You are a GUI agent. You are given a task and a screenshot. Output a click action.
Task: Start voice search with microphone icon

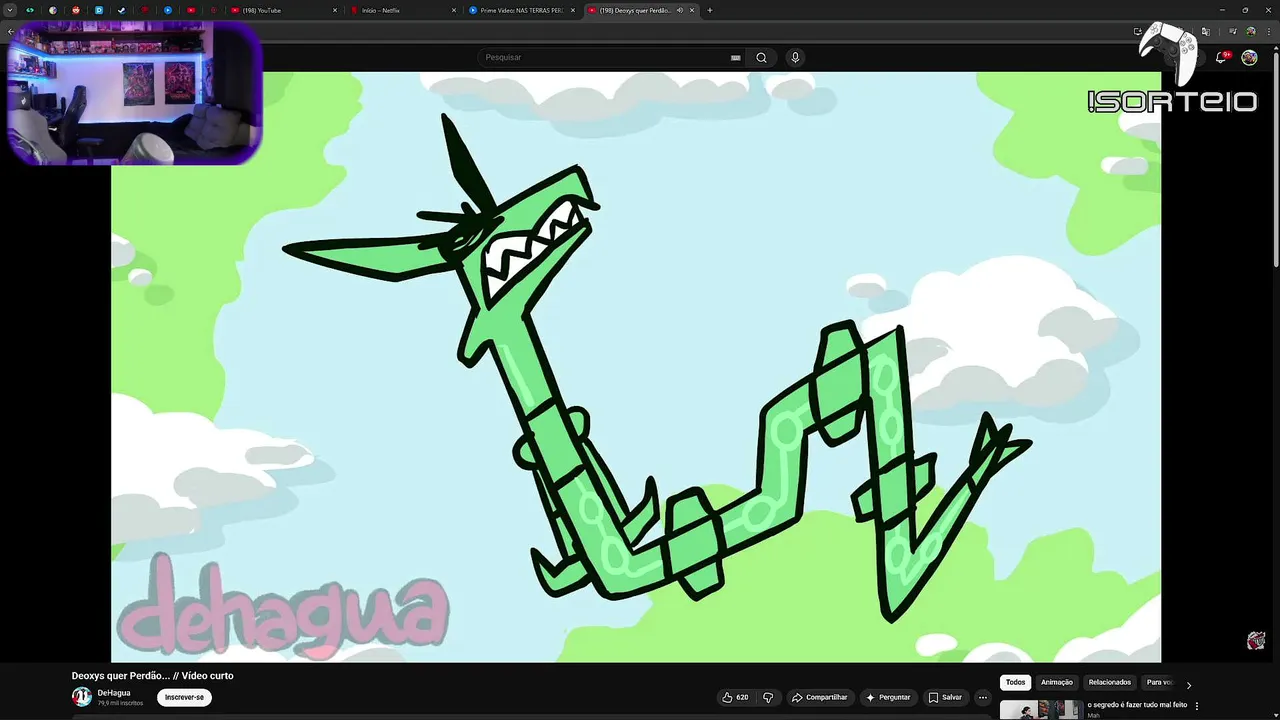point(795,57)
